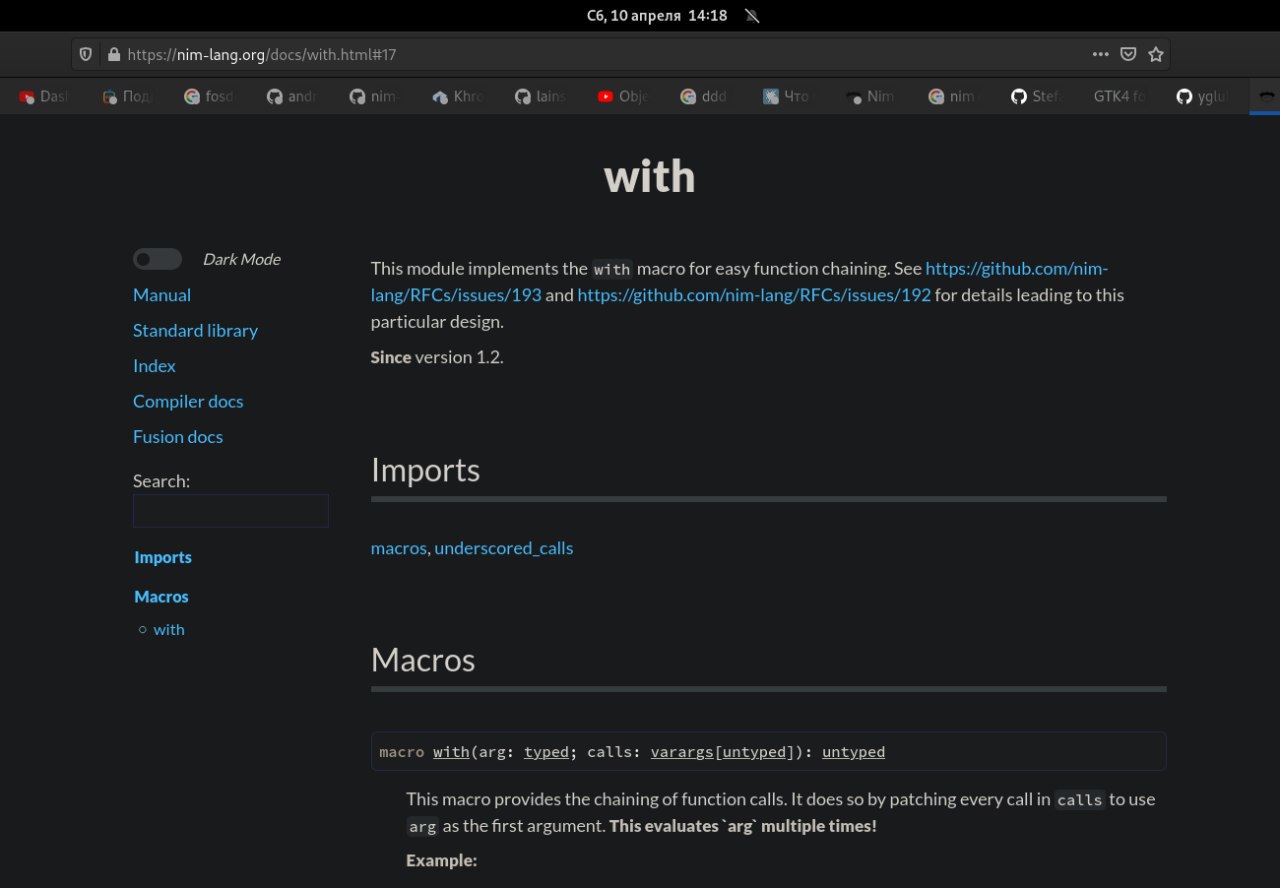The width and height of the screenshot is (1280, 888).
Task: Open the Manual sidebar link
Action: click(x=162, y=295)
